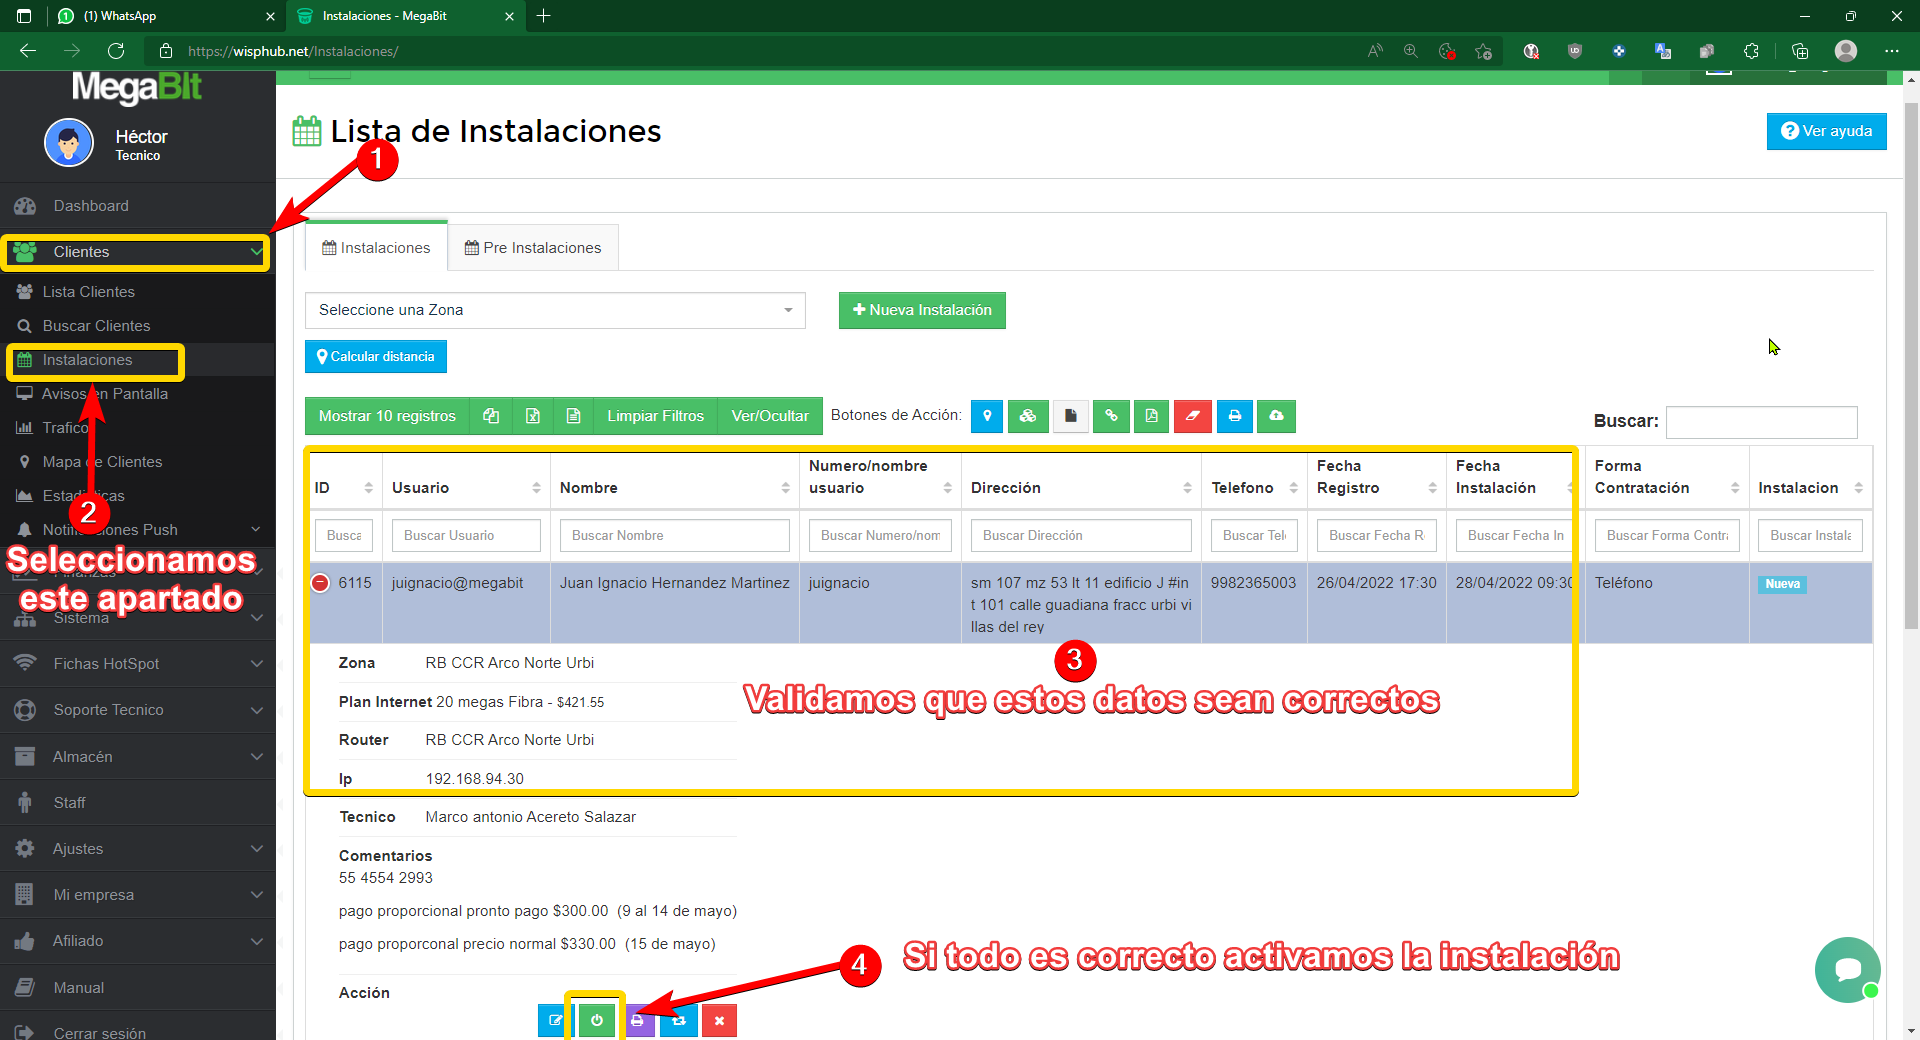Open the live chat bubble
Viewport: 1920px width, 1040px height.
[x=1847, y=969]
